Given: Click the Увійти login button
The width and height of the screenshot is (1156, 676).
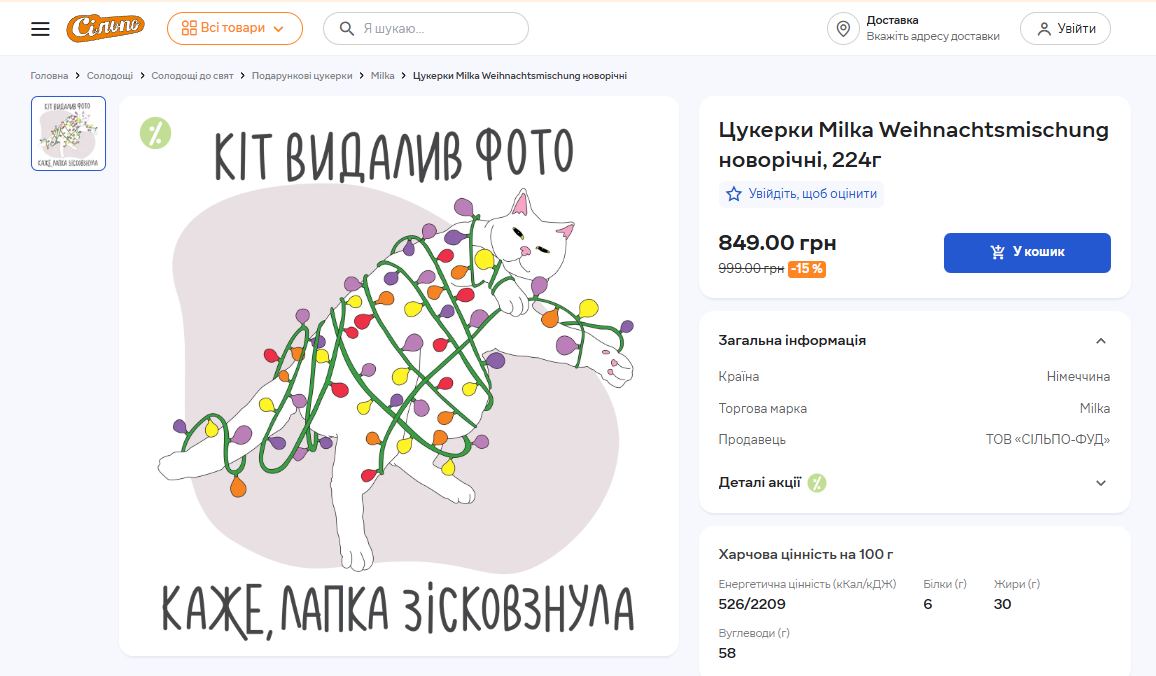Looking at the screenshot, I should (1065, 29).
